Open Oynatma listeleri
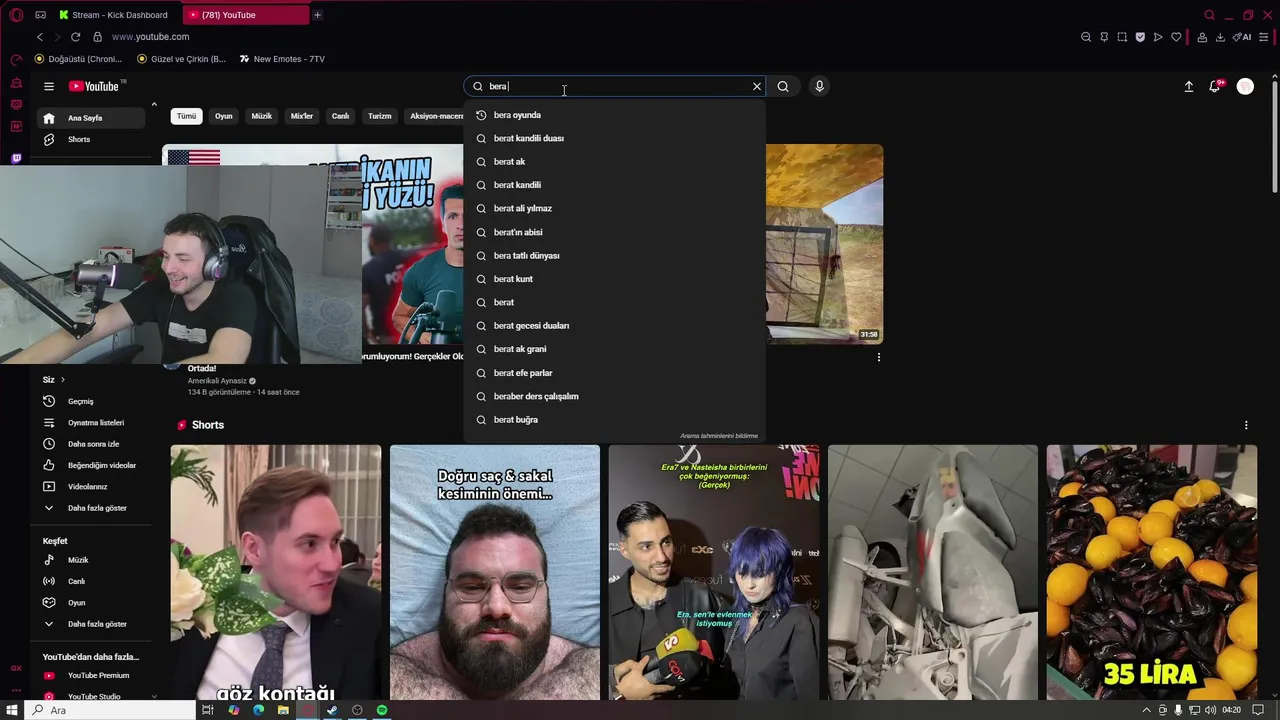Image resolution: width=1280 pixels, height=720 pixels. (x=91, y=423)
